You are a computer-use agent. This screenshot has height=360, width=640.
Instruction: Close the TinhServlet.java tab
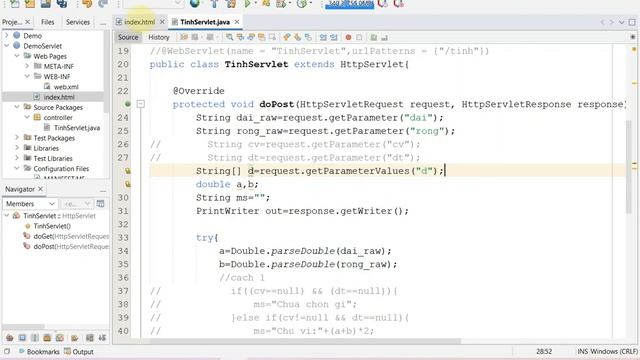237,22
